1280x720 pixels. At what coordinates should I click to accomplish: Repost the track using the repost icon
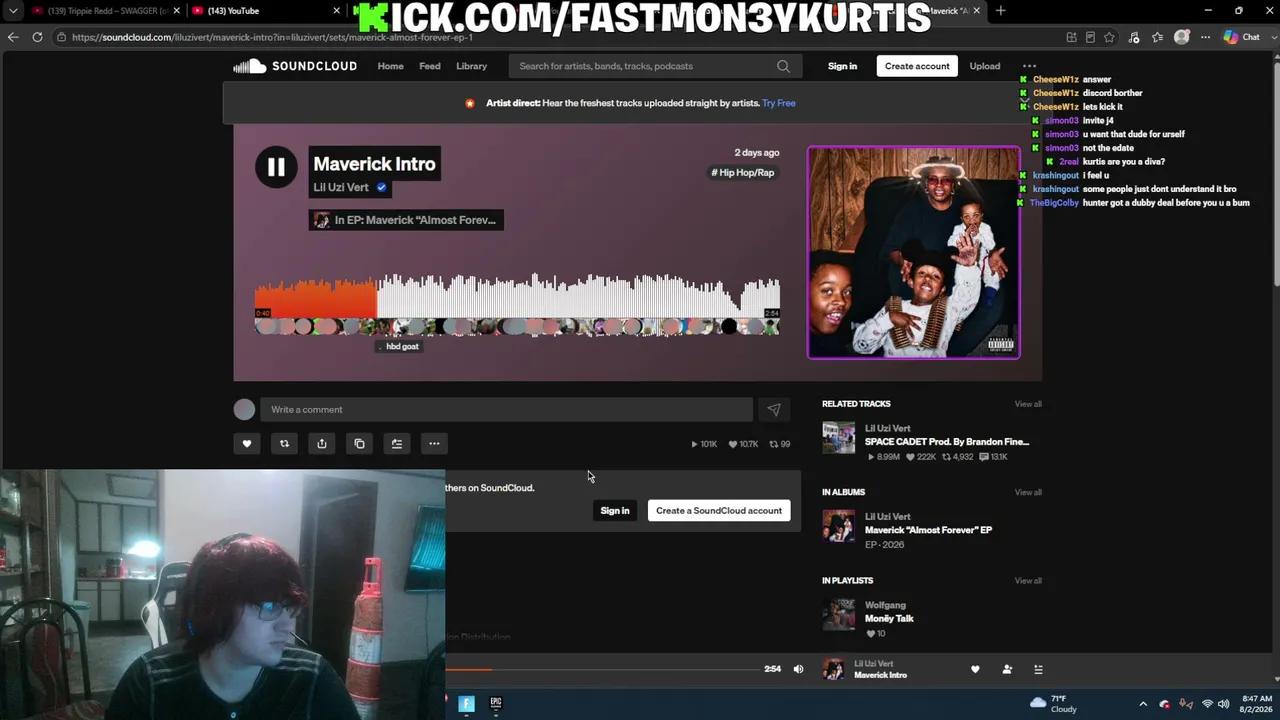coord(284,444)
